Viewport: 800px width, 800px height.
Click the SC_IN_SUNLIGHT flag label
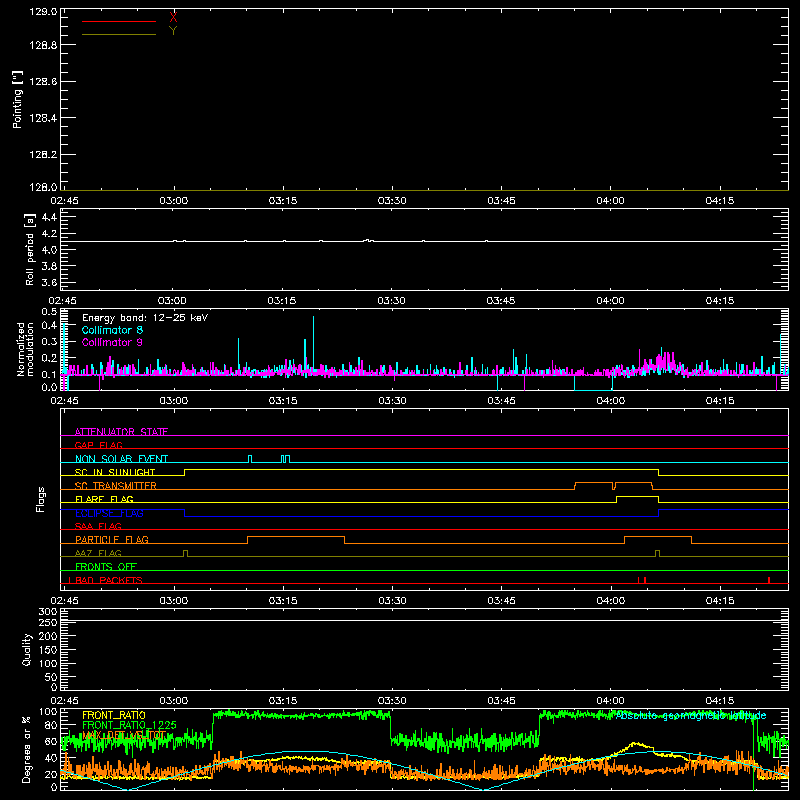point(115,472)
